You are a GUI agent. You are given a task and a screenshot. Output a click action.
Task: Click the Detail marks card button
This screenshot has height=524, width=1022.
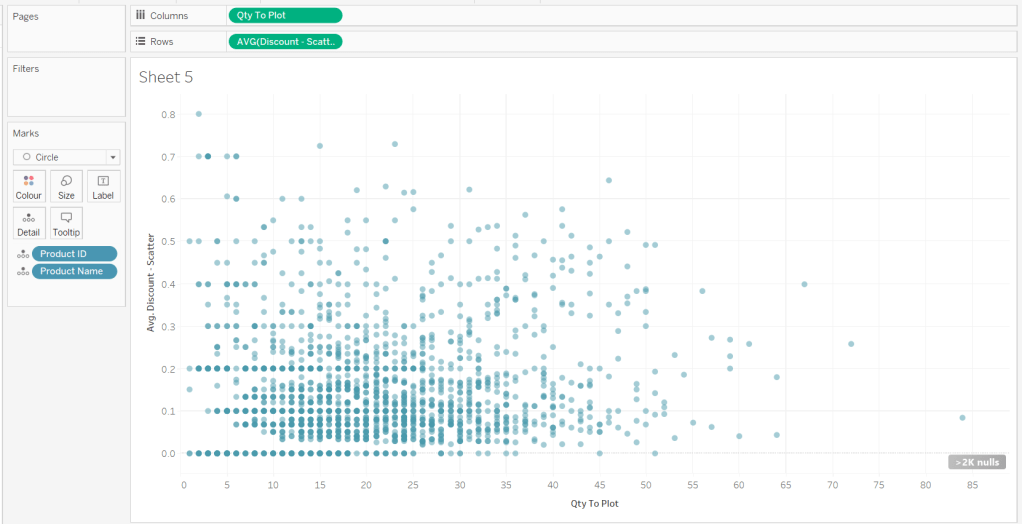[x=29, y=222]
